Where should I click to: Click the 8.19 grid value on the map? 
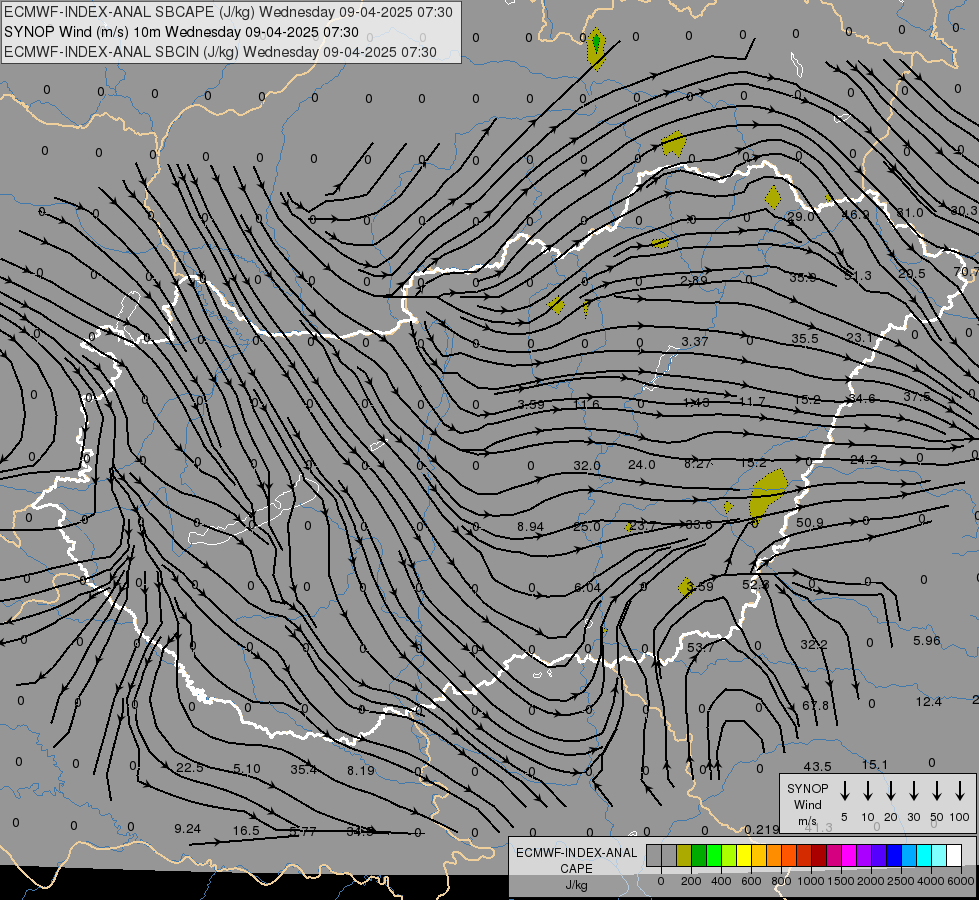click(x=361, y=771)
